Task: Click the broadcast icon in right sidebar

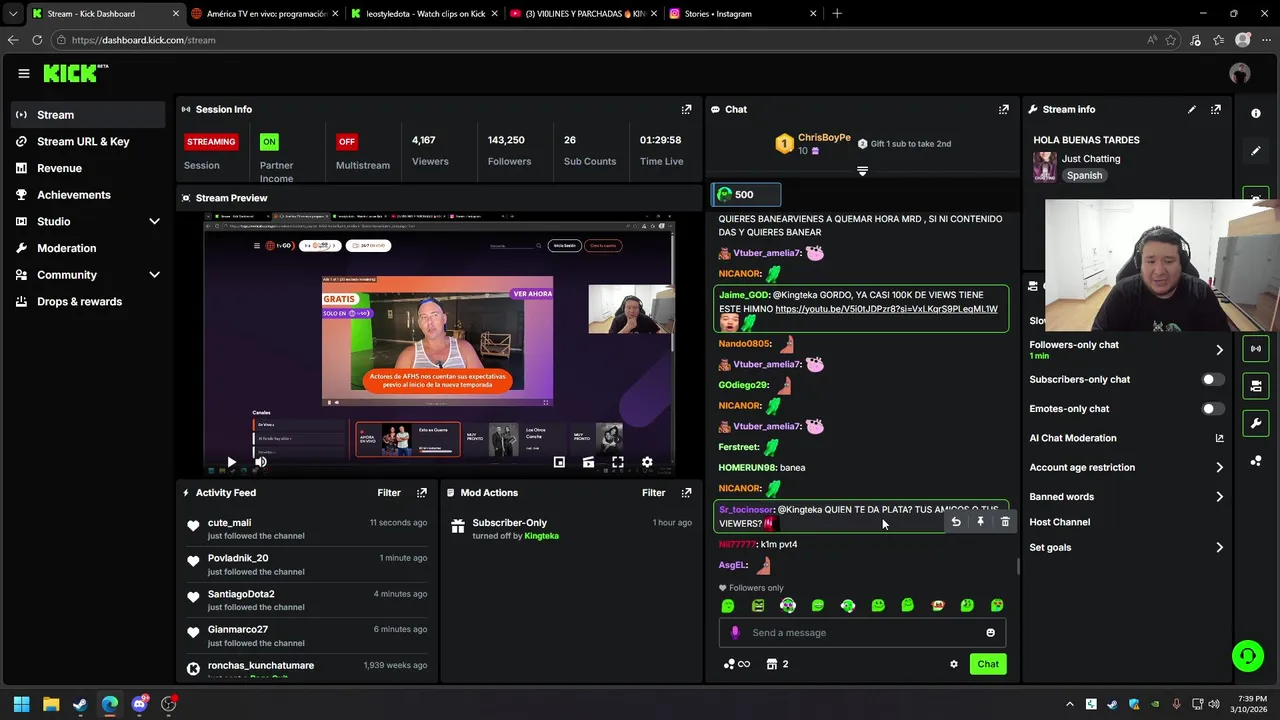Action: coord(1256,348)
